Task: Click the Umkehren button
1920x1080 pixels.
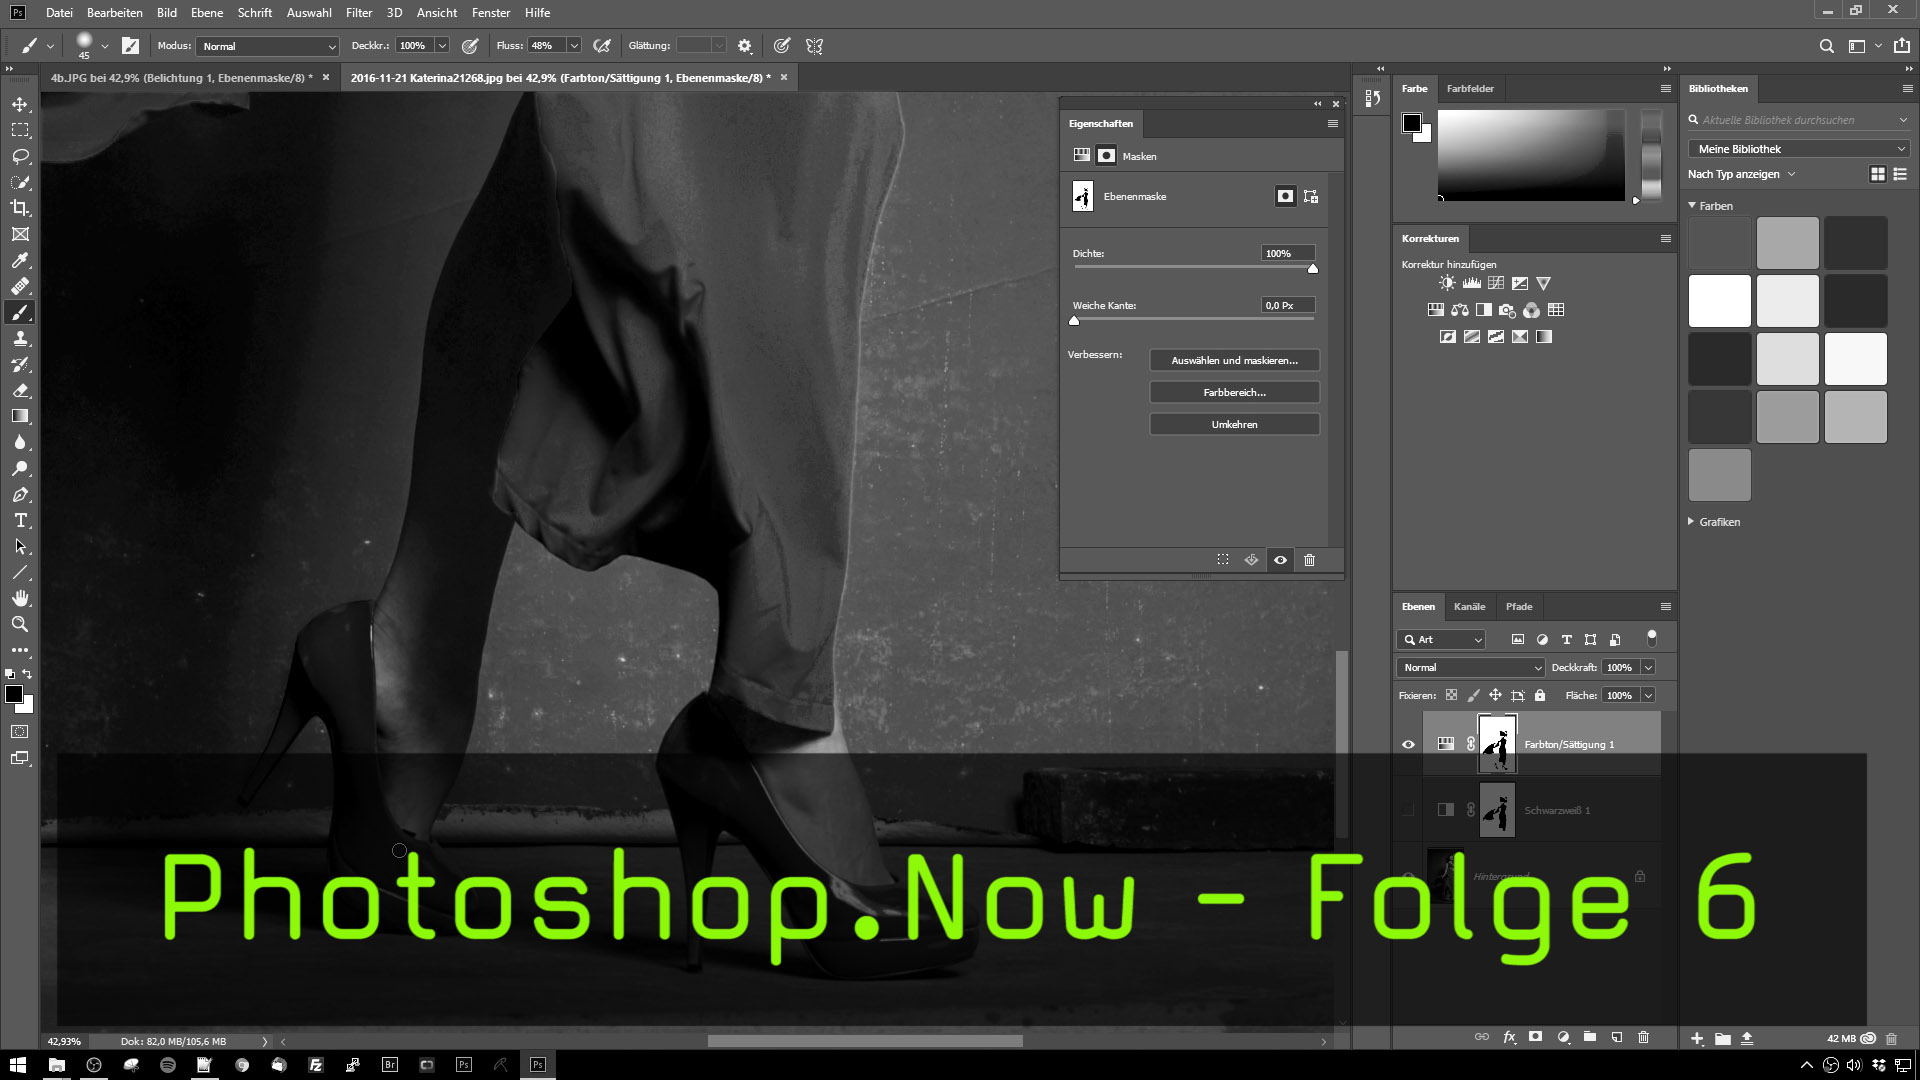Action: (1234, 424)
